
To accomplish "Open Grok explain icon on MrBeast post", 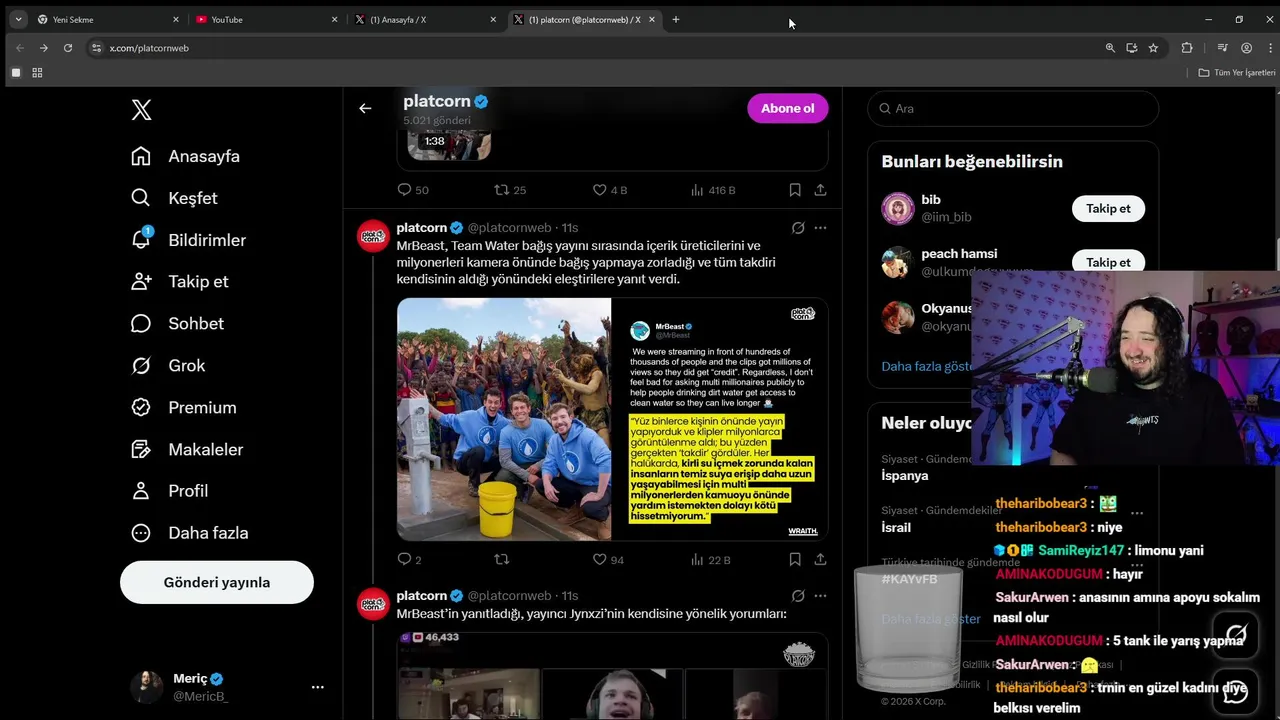I will 798,228.
